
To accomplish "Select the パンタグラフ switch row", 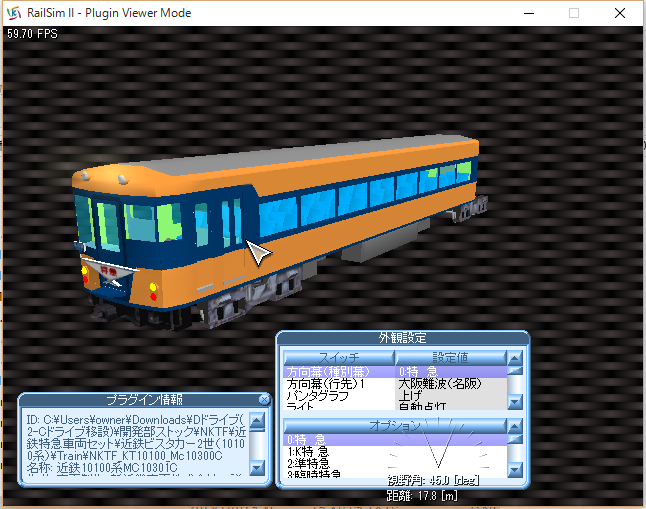I will [339, 395].
